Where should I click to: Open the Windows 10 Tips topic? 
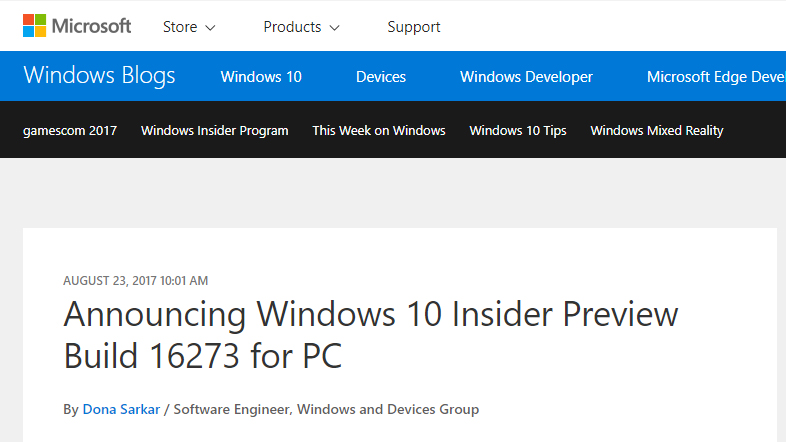pos(518,130)
